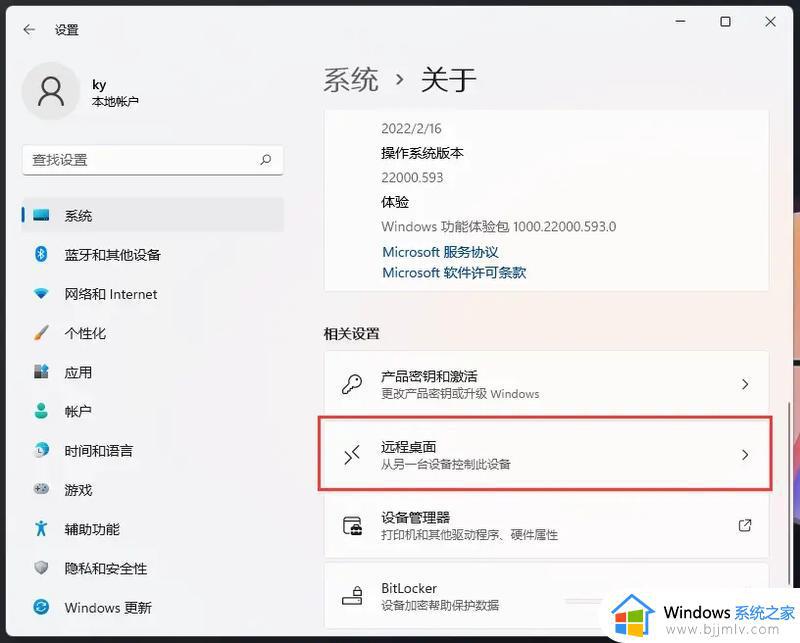This screenshot has width=800, height=643.
Task: Open 产品密钥和激活 card
Action: [546, 383]
